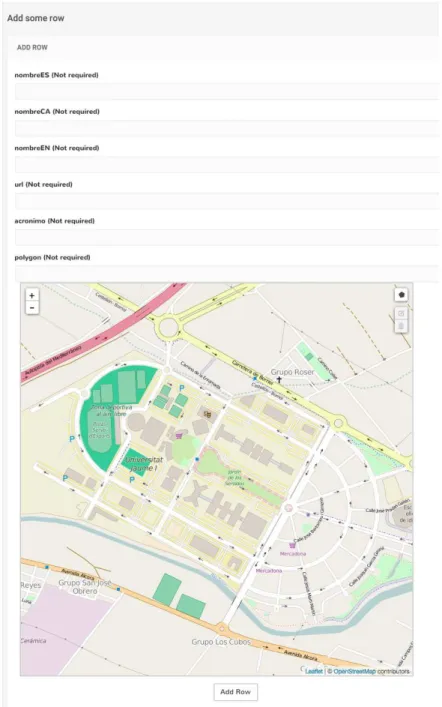442x707 pixels.
Task: Select the draw polygon tool on map
Action: (401, 295)
